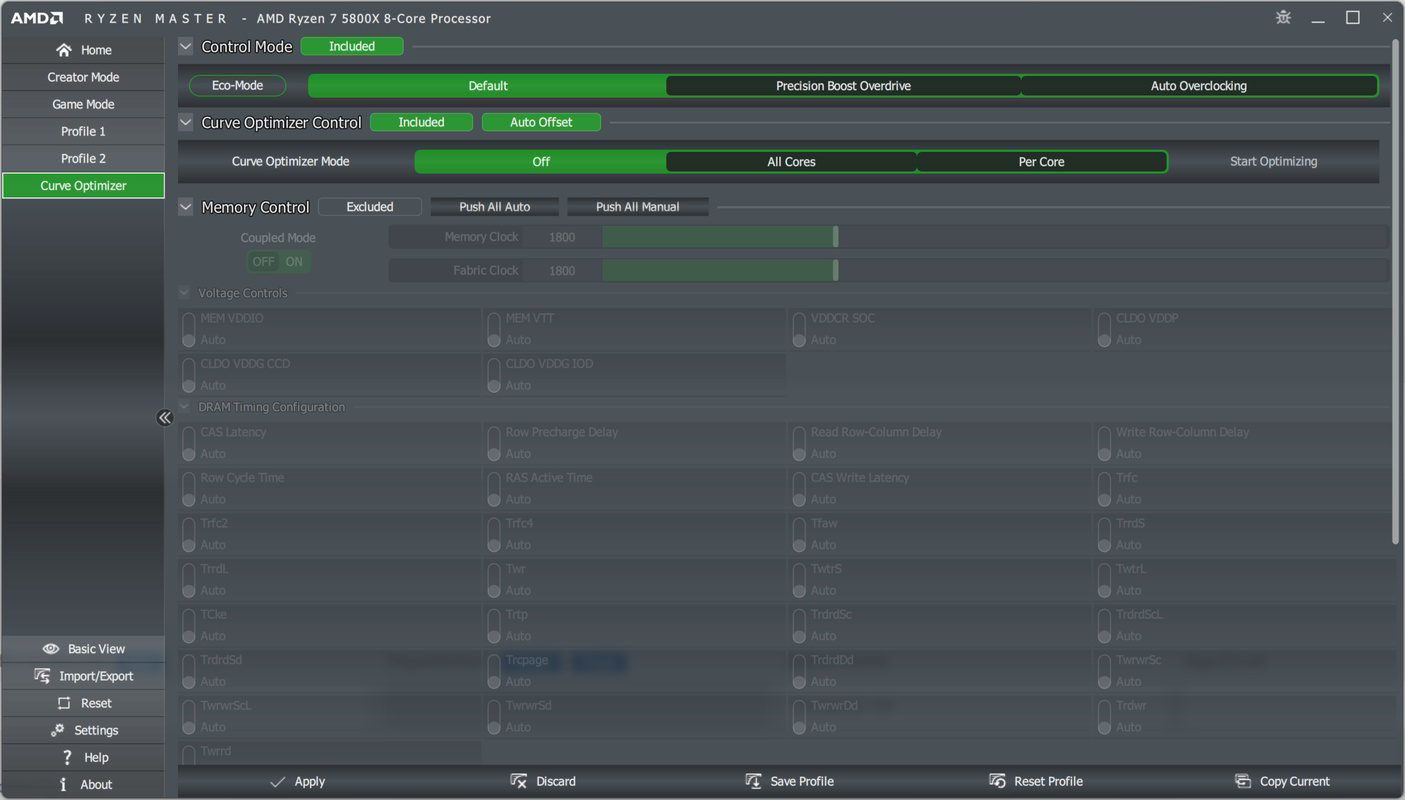Click Memory Clock 1800 value field
The height and width of the screenshot is (800, 1405).
pyautogui.click(x=562, y=237)
